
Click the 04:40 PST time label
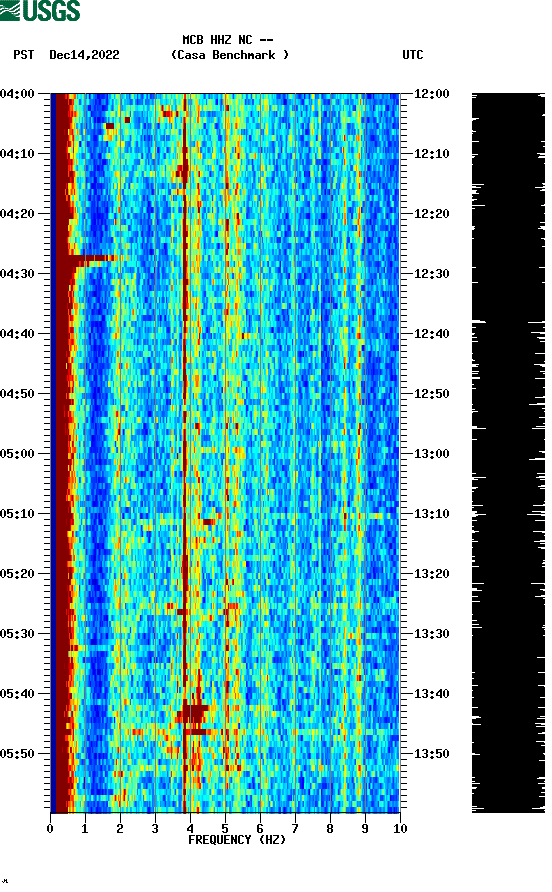click(x=17, y=334)
